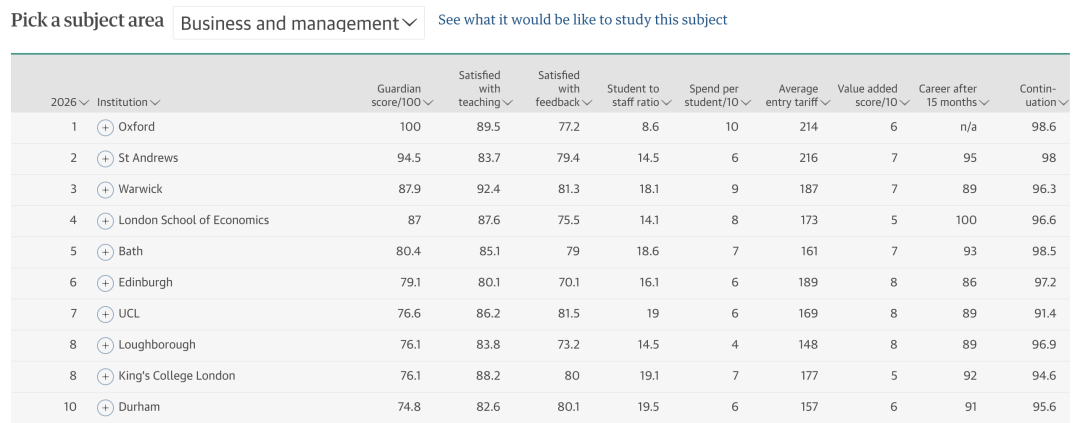Expand the Oxford row plus icon
The image size is (1080, 423).
coord(105,127)
